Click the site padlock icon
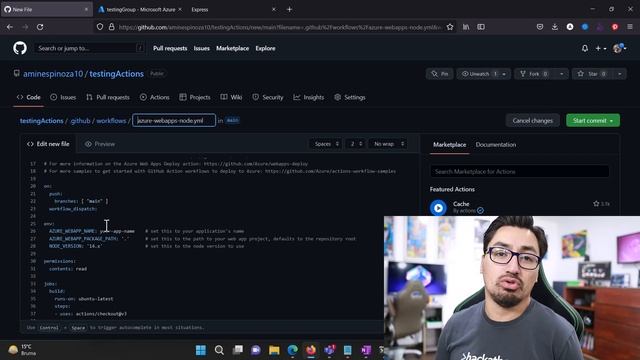The image size is (640, 360). pos(111,27)
